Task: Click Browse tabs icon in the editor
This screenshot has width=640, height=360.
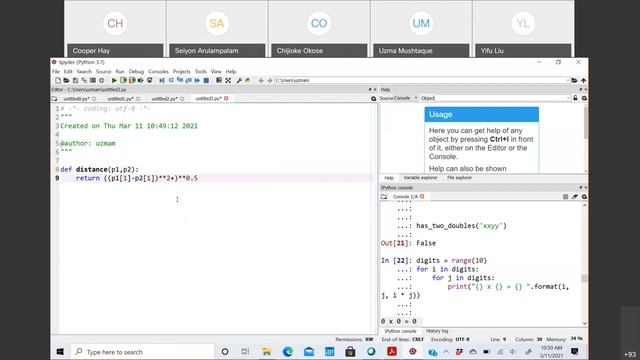Action: pos(55,99)
